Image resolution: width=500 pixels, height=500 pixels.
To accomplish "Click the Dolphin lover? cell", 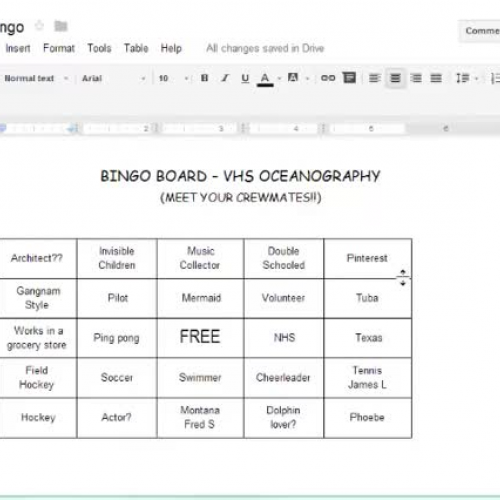I will tap(284, 418).
